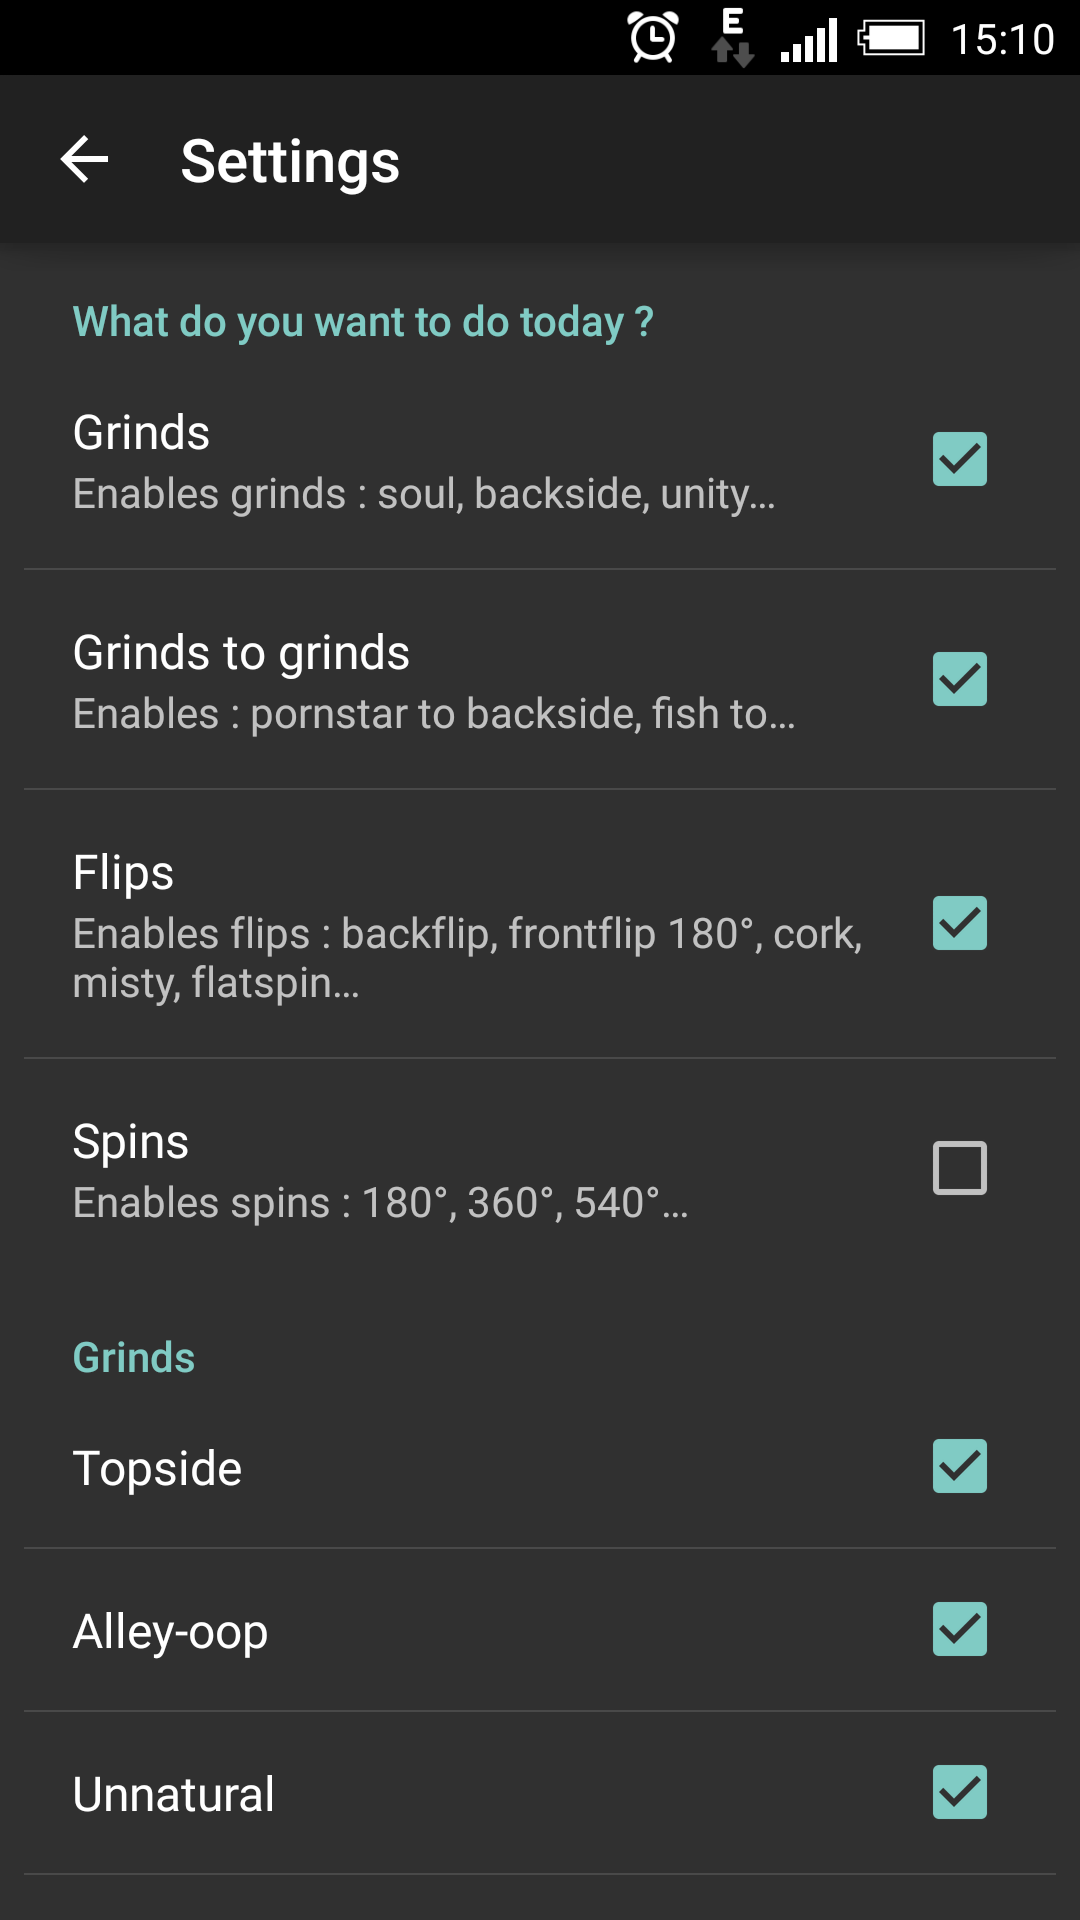The image size is (1080, 1920).
Task: Enable the Spins checkbox
Action: coord(960,1168)
